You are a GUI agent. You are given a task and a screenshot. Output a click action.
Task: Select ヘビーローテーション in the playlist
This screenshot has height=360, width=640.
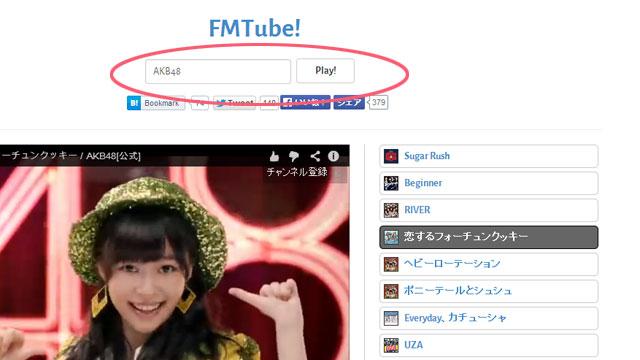coord(489,264)
